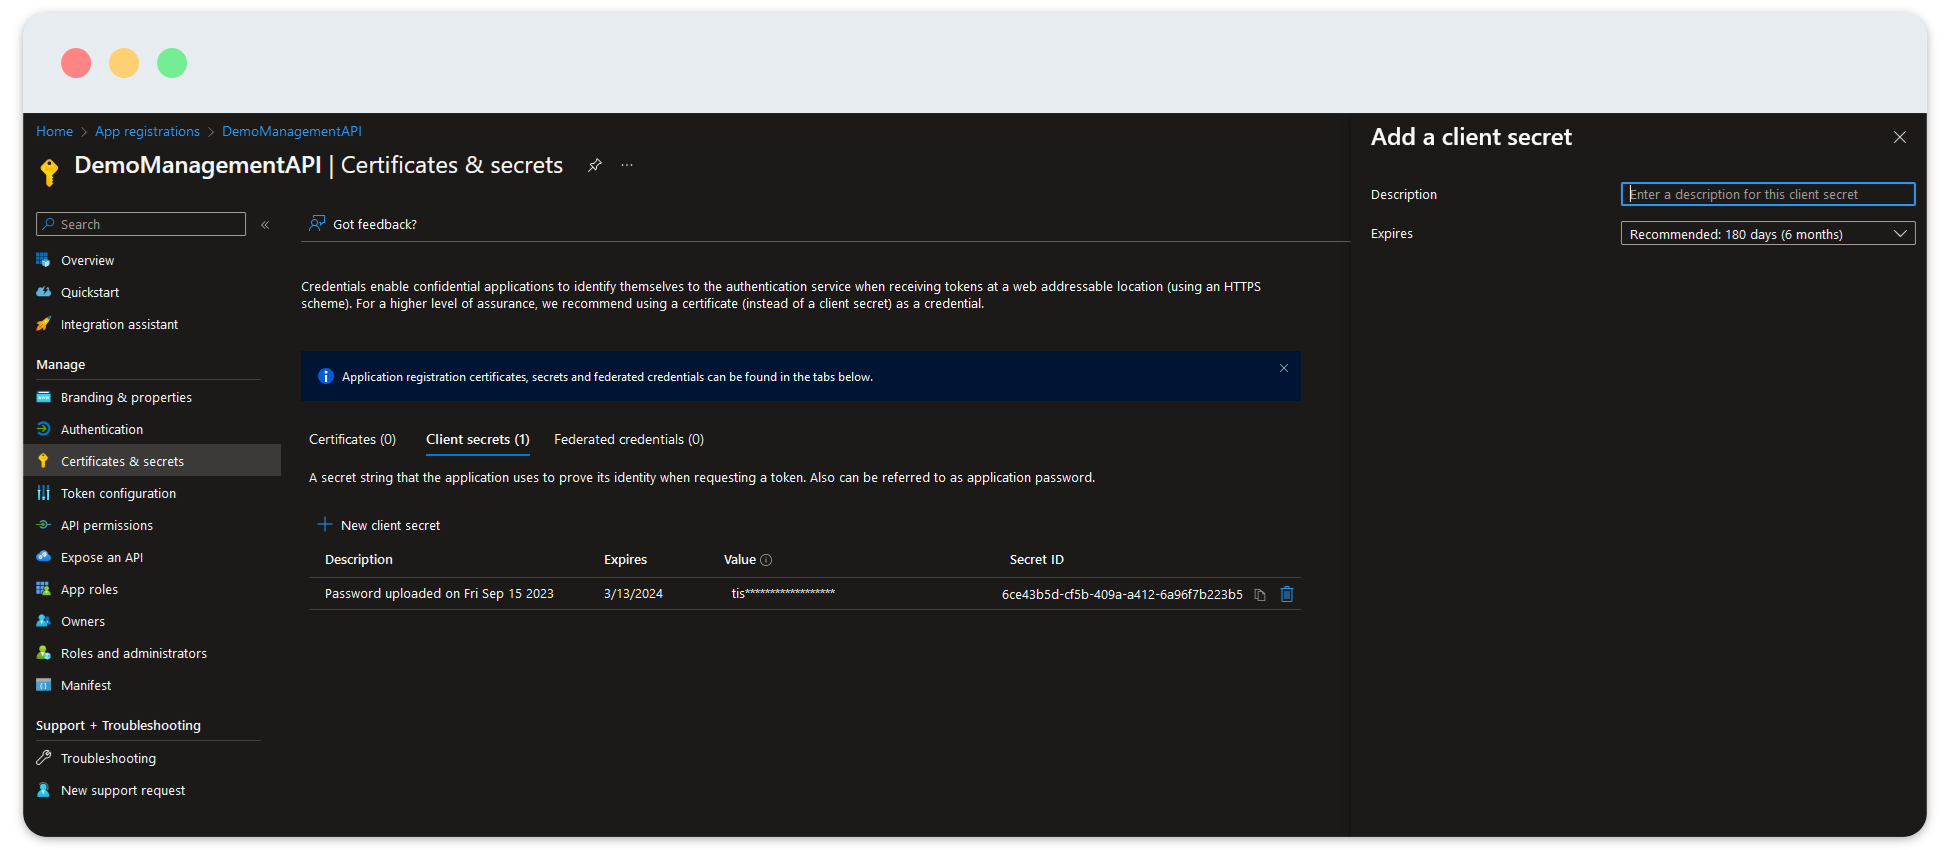Screen dimensions: 1950x850
Task: Open the more options ellipsis
Action: coord(627,165)
